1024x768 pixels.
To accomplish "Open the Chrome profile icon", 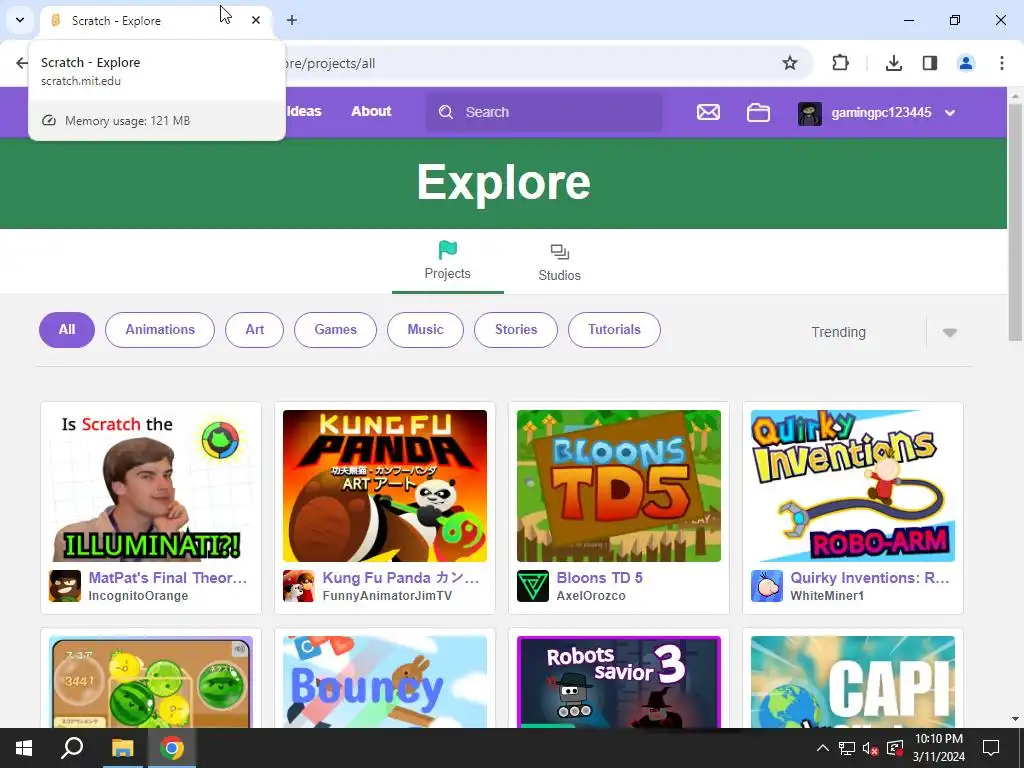I will pos(966,63).
